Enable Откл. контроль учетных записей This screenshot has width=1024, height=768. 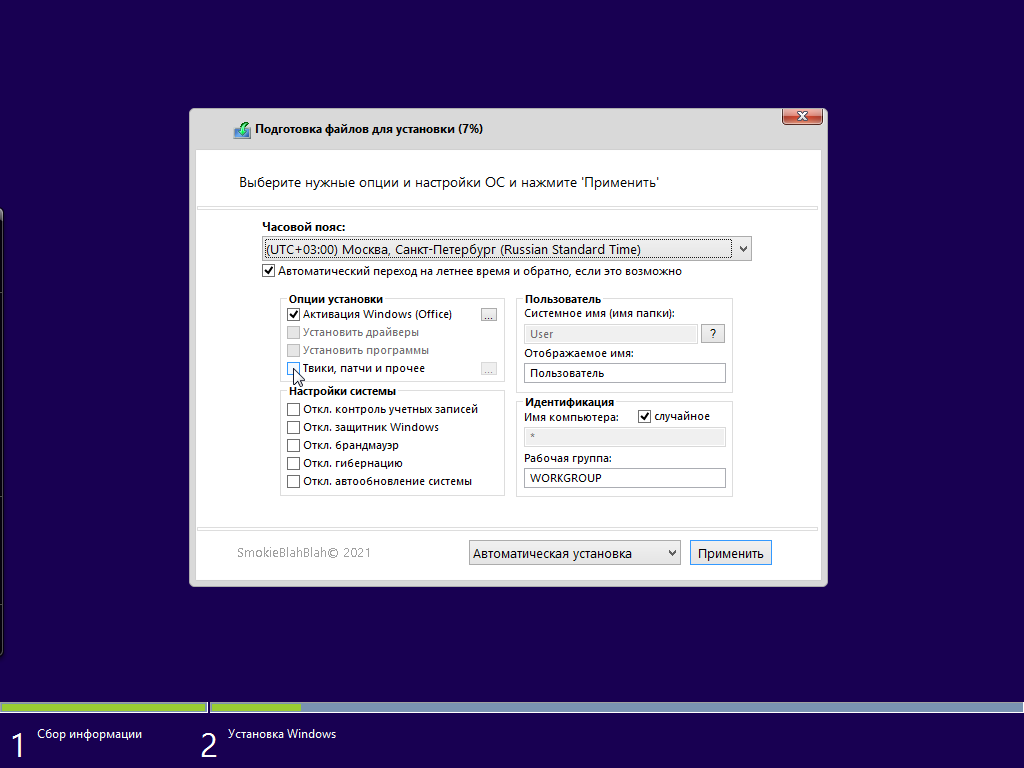tap(294, 409)
